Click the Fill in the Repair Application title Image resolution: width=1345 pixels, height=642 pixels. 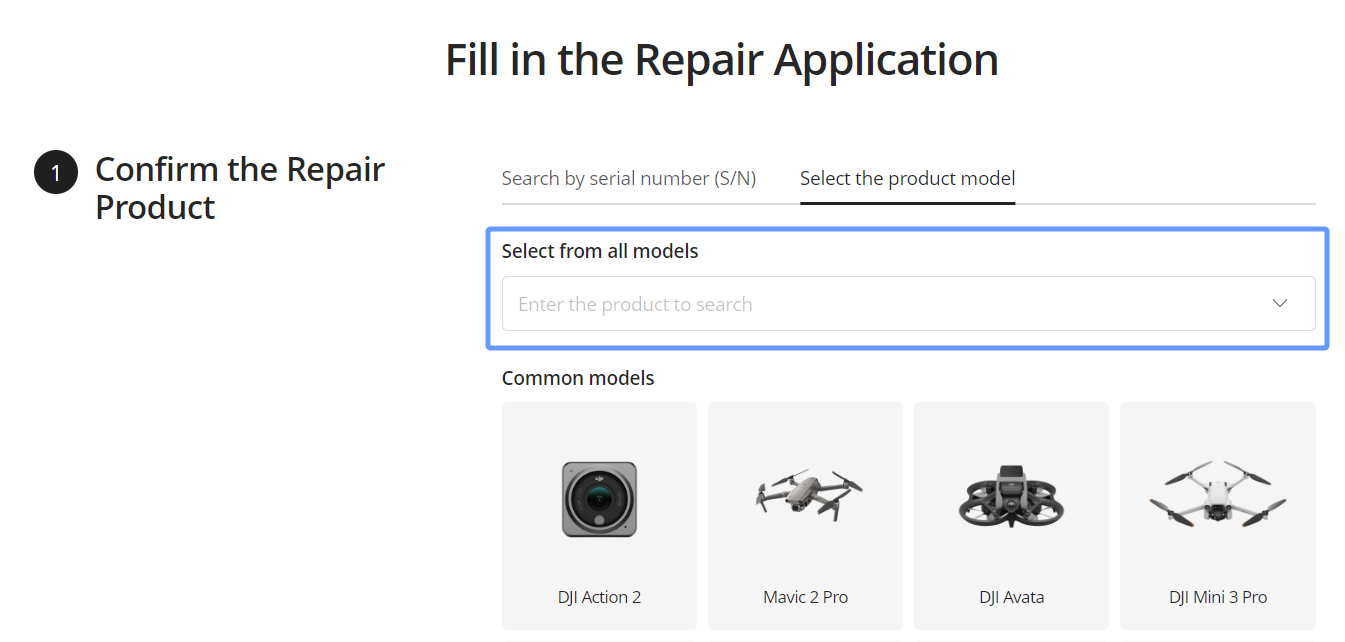[x=721, y=60]
